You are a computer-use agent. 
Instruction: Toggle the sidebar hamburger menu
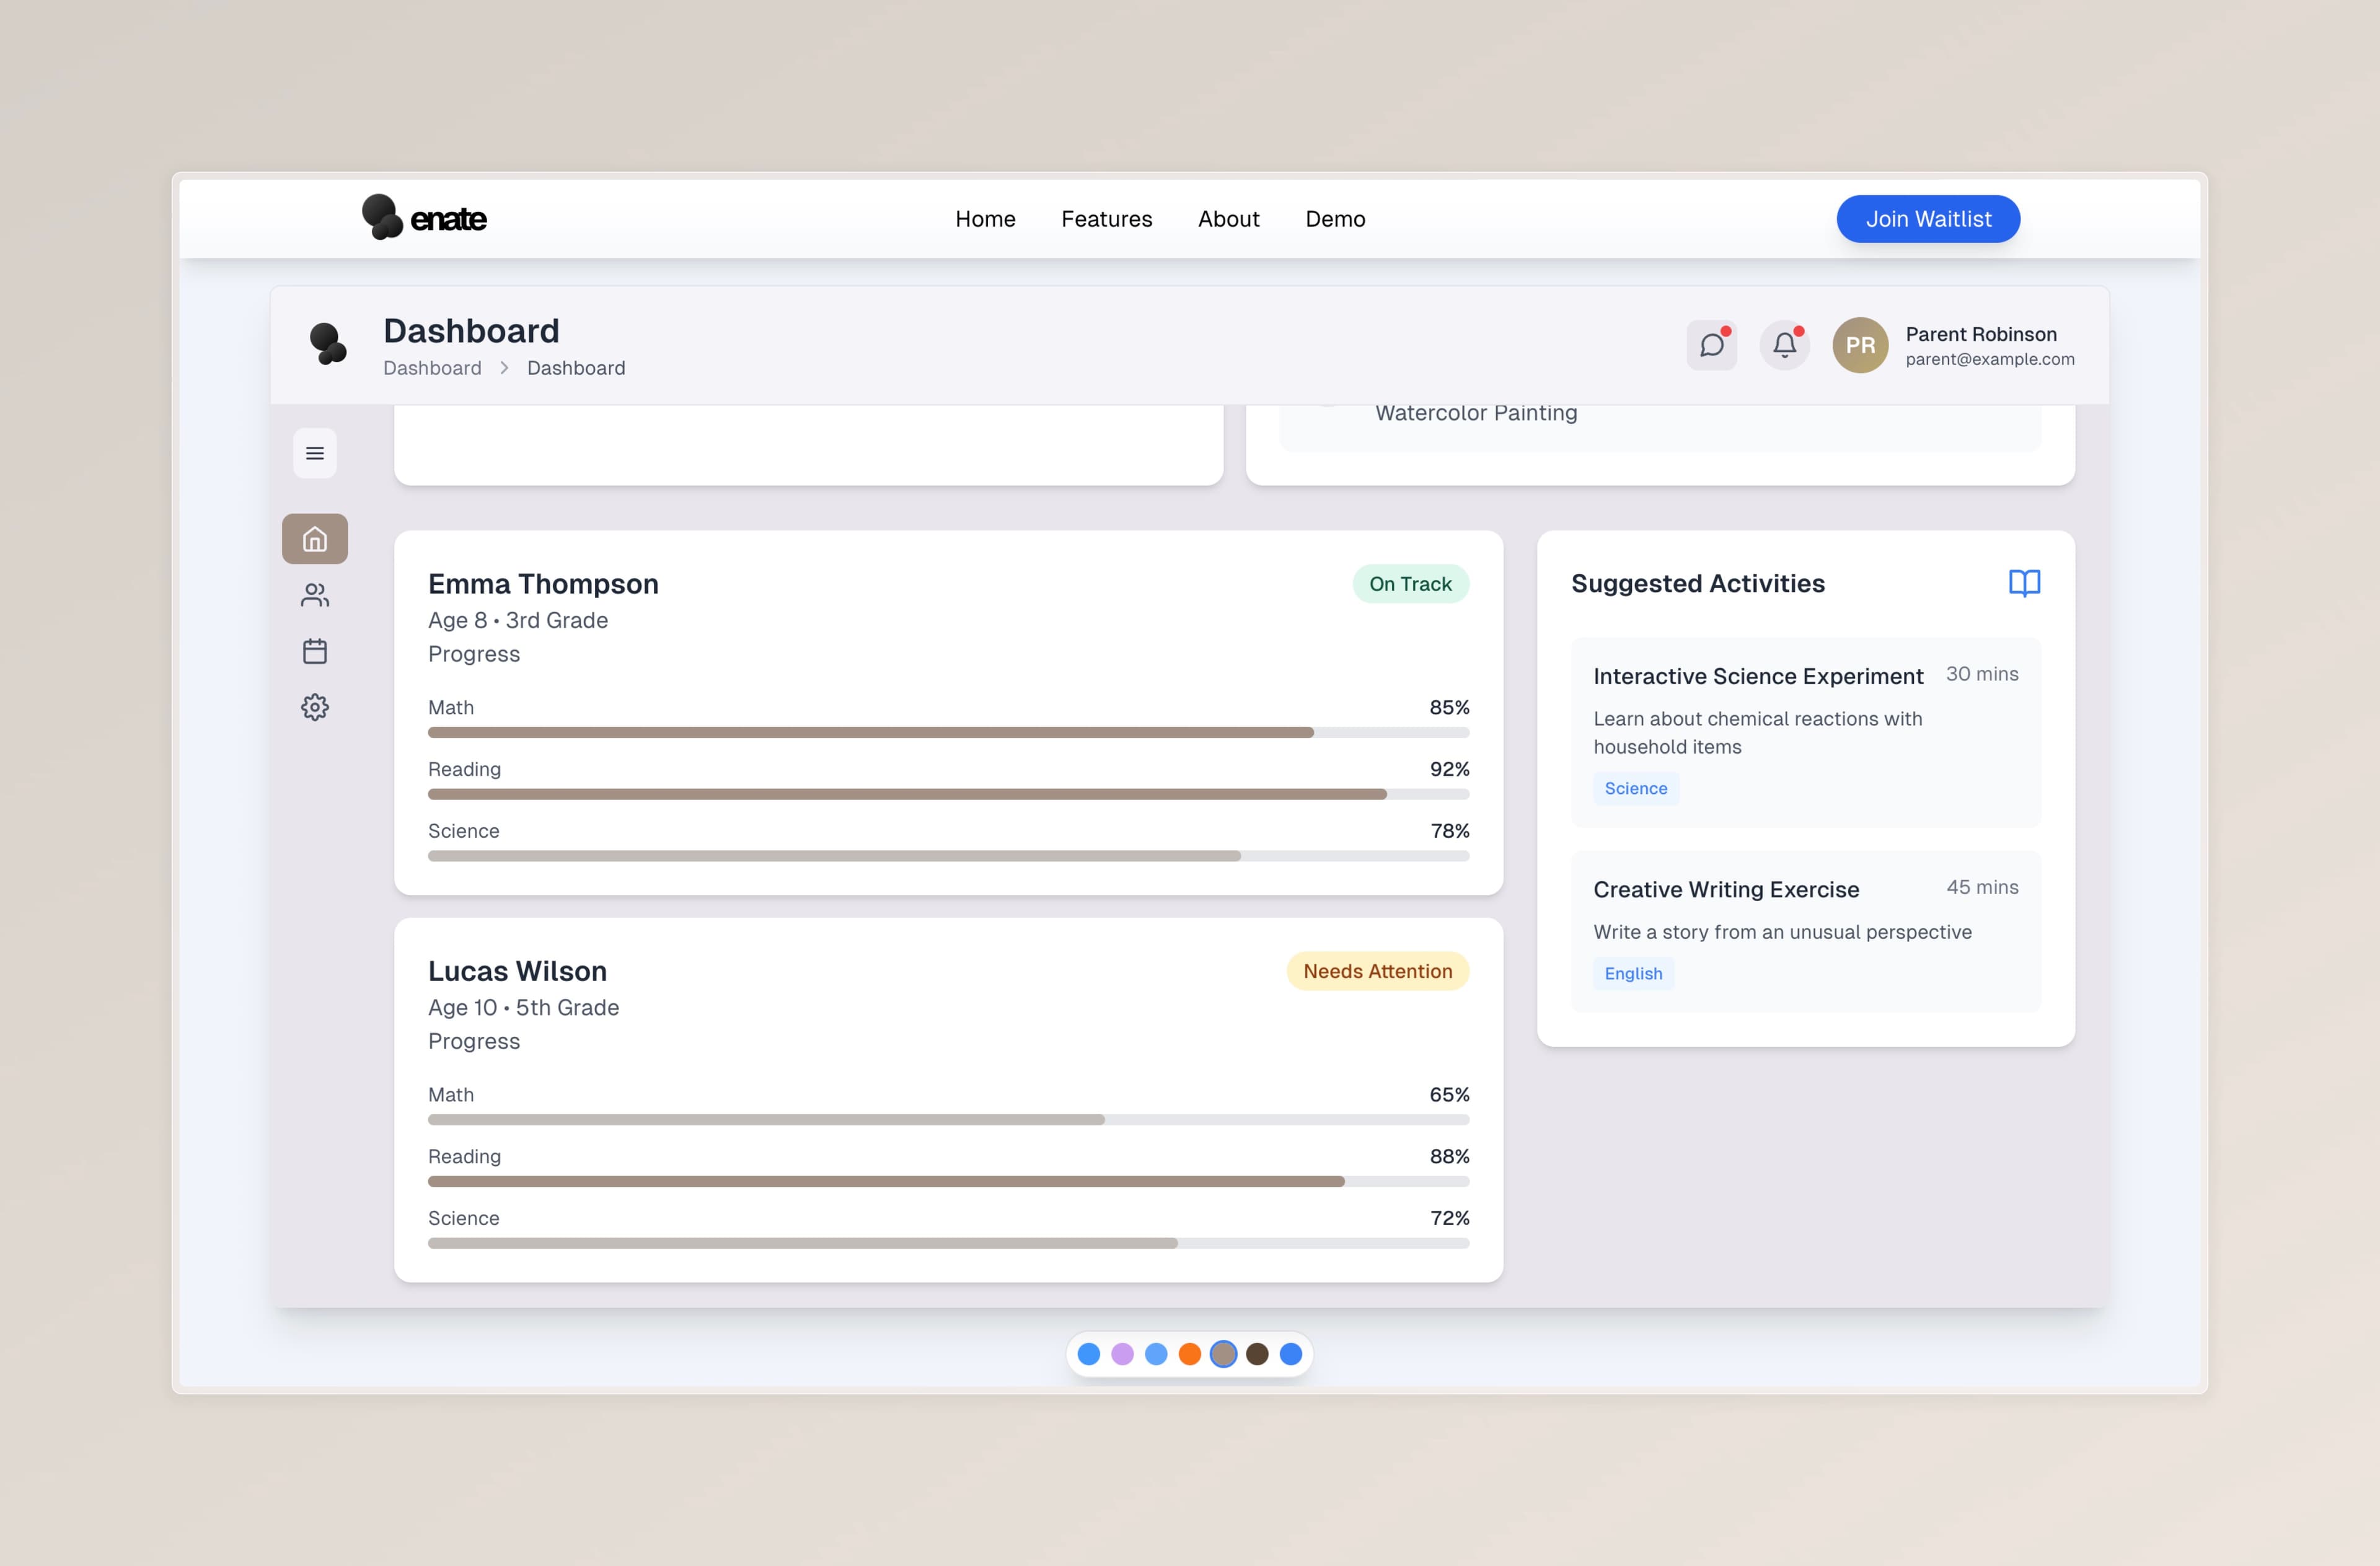315,453
